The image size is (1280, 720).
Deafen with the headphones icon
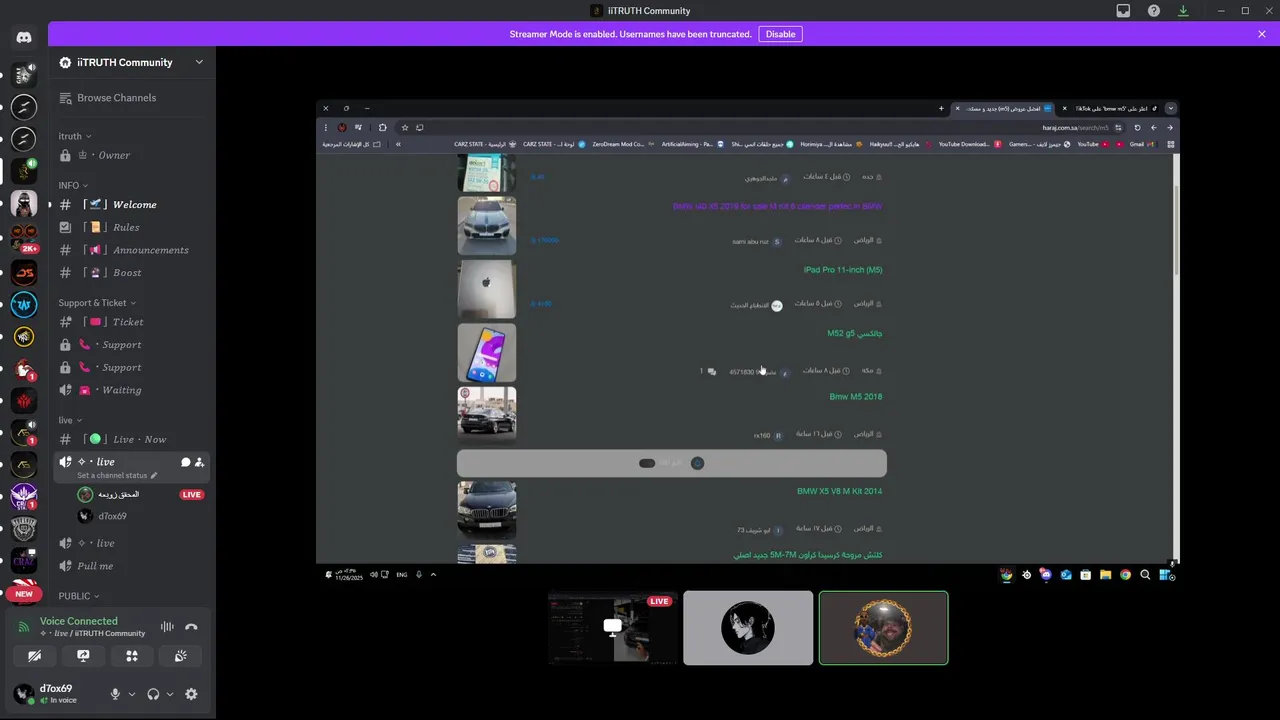[x=153, y=694]
